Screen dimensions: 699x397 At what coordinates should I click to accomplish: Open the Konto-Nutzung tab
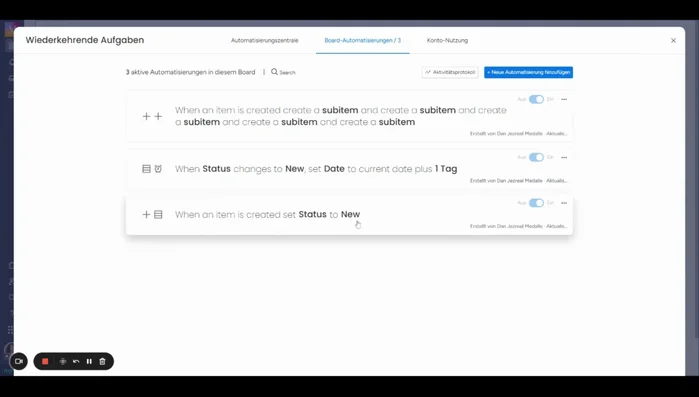click(447, 41)
